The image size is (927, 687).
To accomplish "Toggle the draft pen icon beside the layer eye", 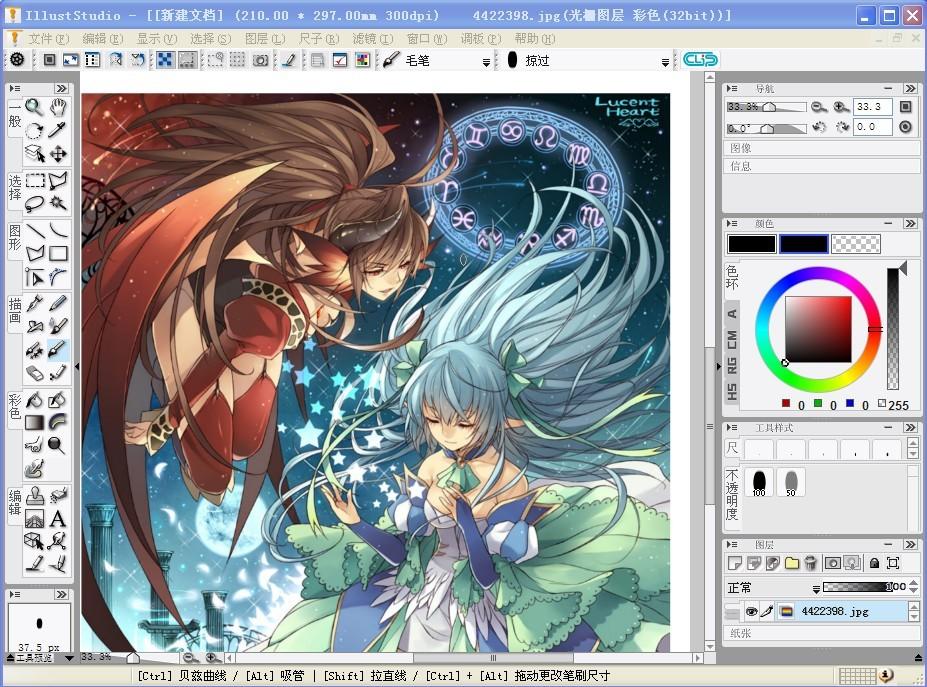I will [768, 610].
